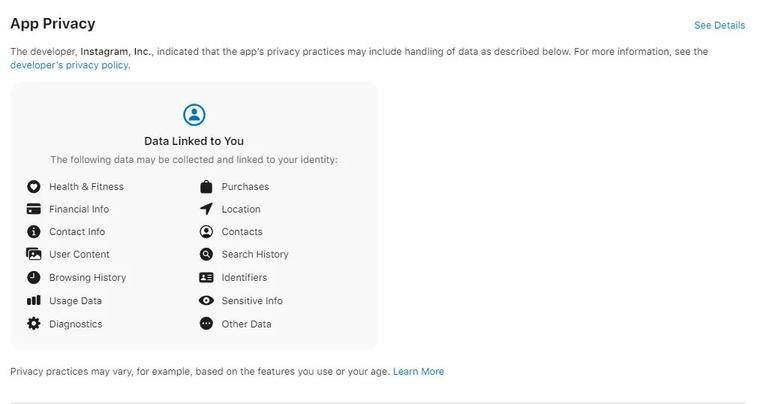Select the Data Linked to You heading
The image size is (760, 404).
194,141
